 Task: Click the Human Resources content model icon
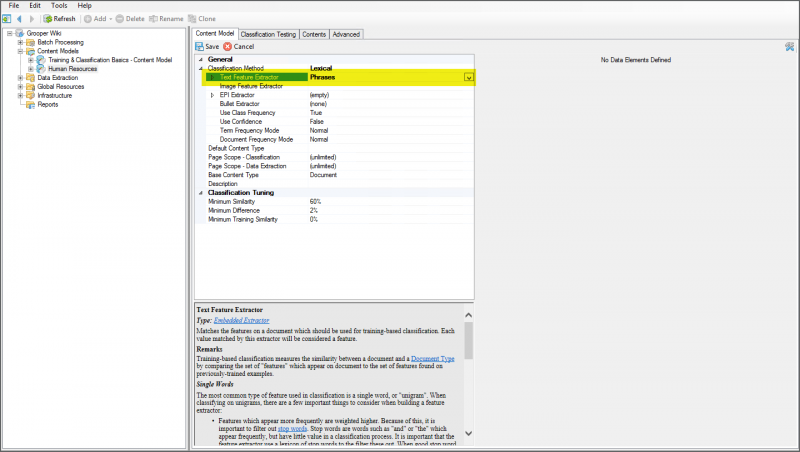41,69
